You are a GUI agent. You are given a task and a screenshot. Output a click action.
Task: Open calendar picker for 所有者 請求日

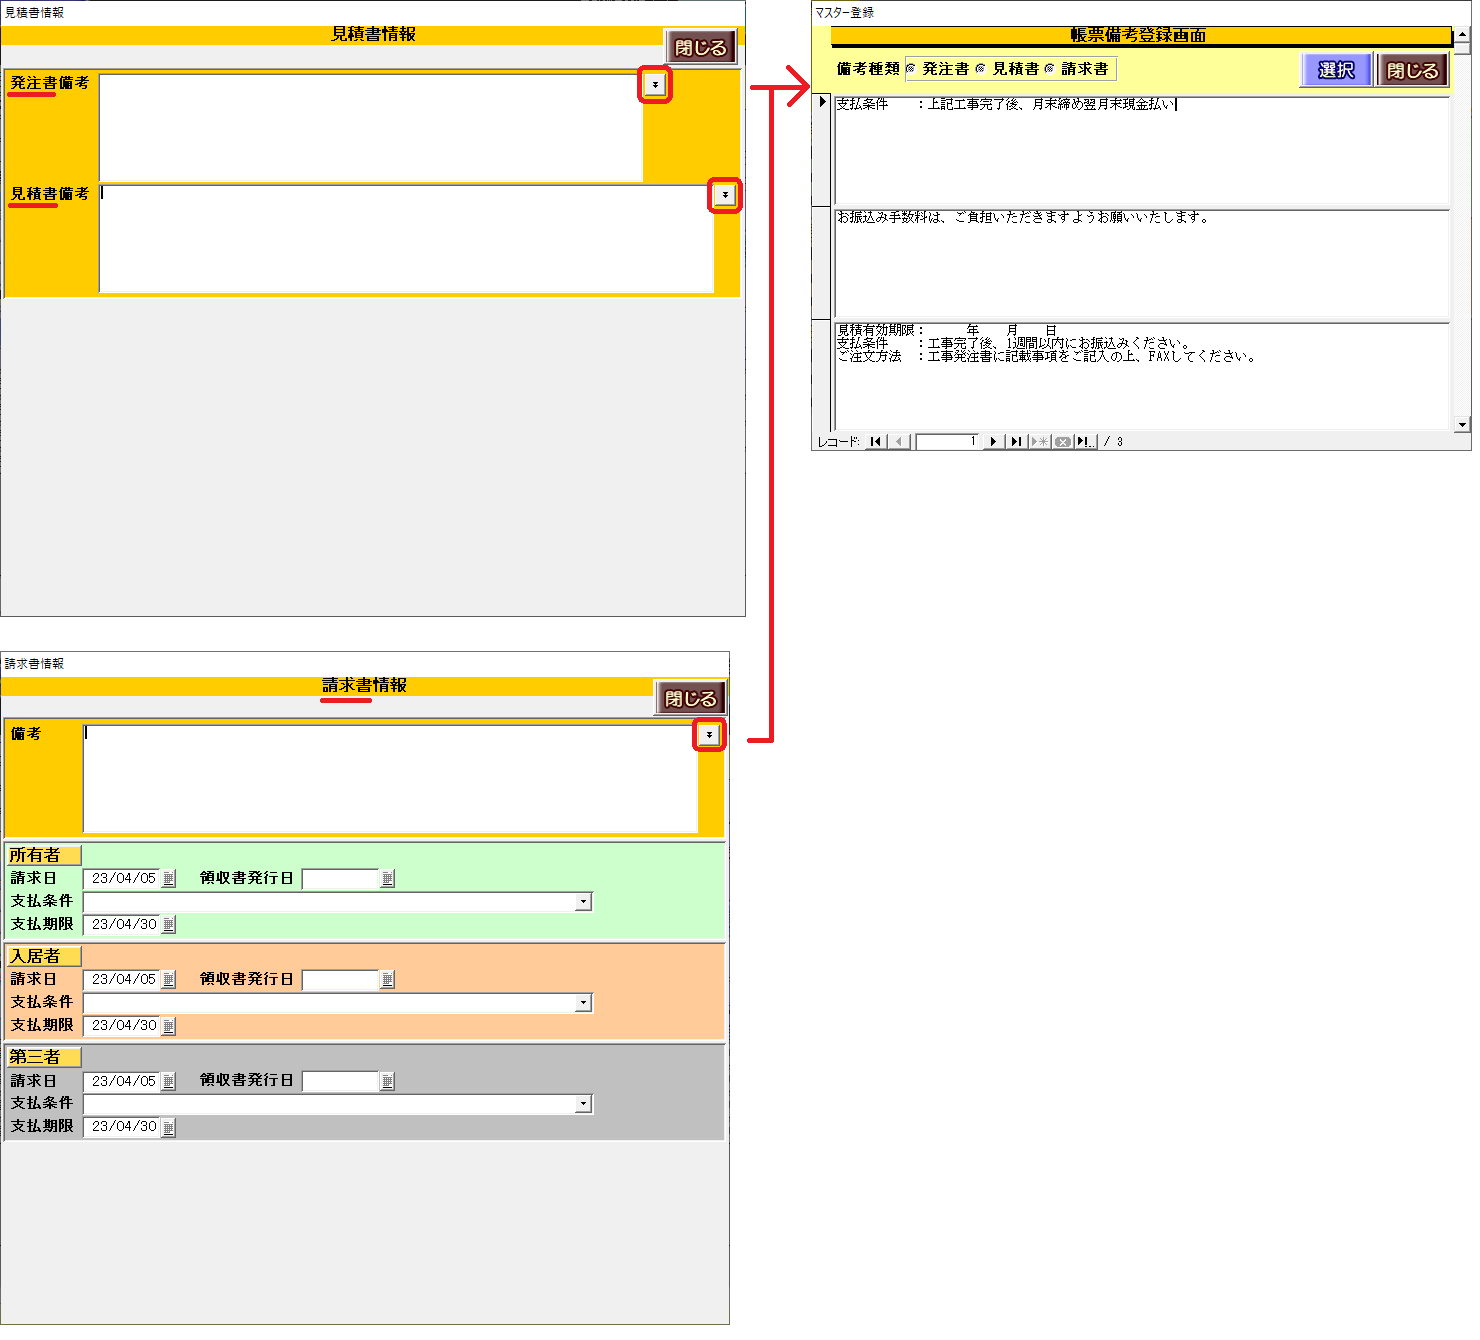click(x=169, y=879)
